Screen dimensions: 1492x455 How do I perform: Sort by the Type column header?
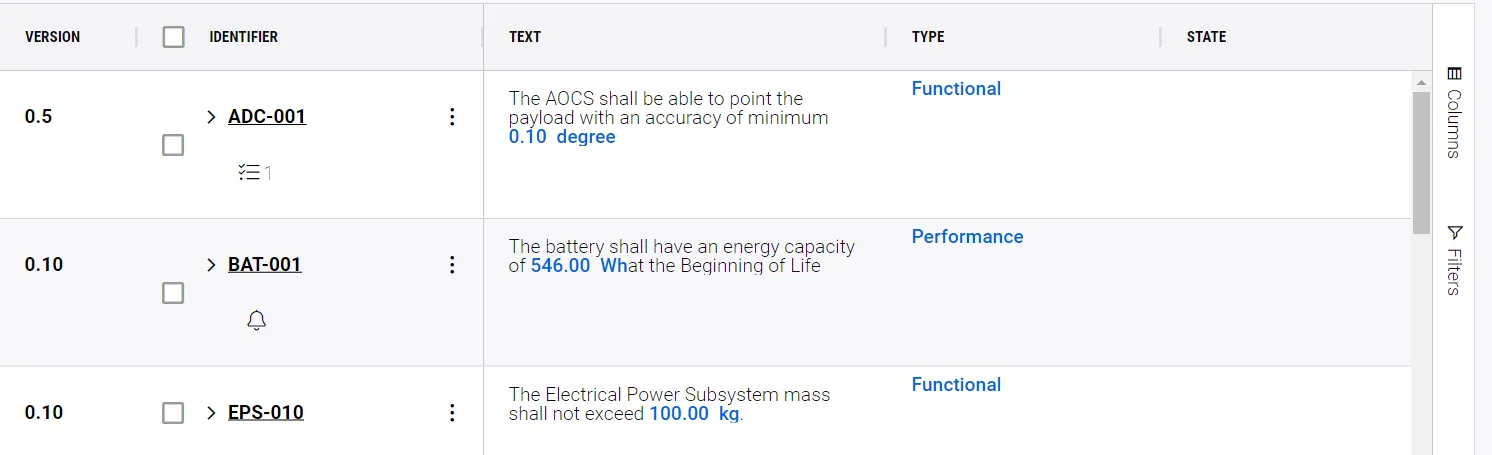pyautogui.click(x=928, y=37)
